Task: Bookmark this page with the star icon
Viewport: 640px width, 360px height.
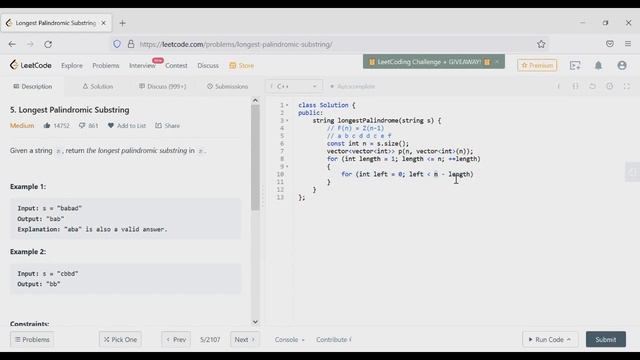Action: (541, 44)
